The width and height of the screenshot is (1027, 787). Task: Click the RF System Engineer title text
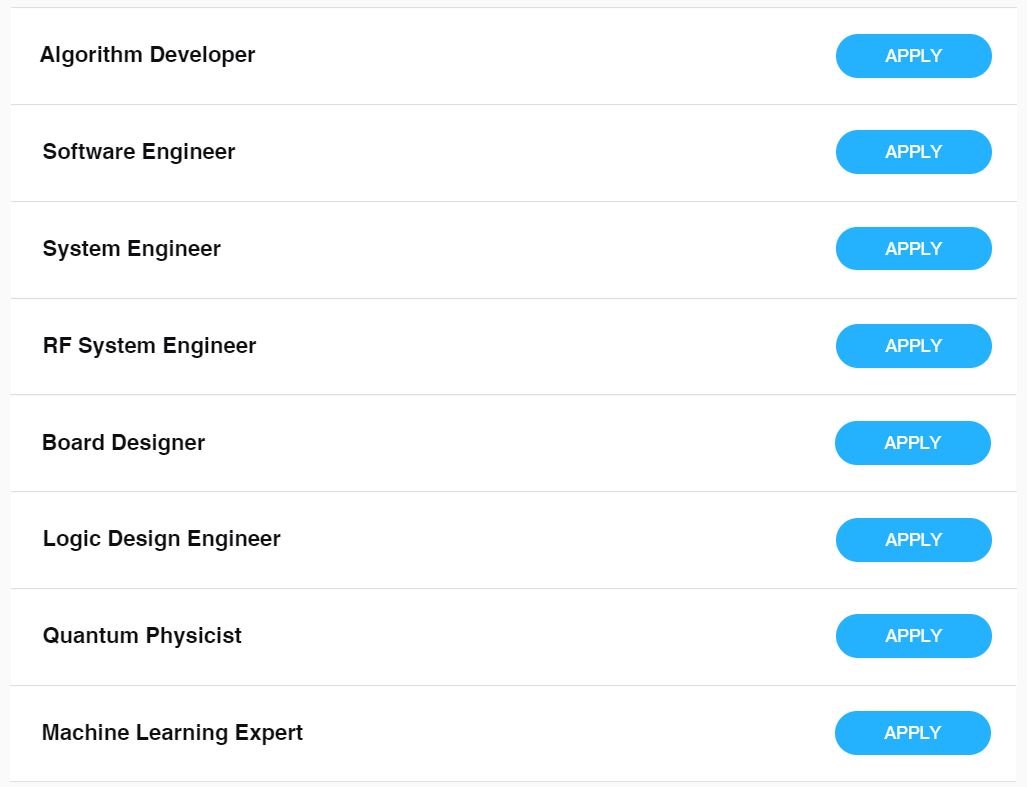point(149,346)
